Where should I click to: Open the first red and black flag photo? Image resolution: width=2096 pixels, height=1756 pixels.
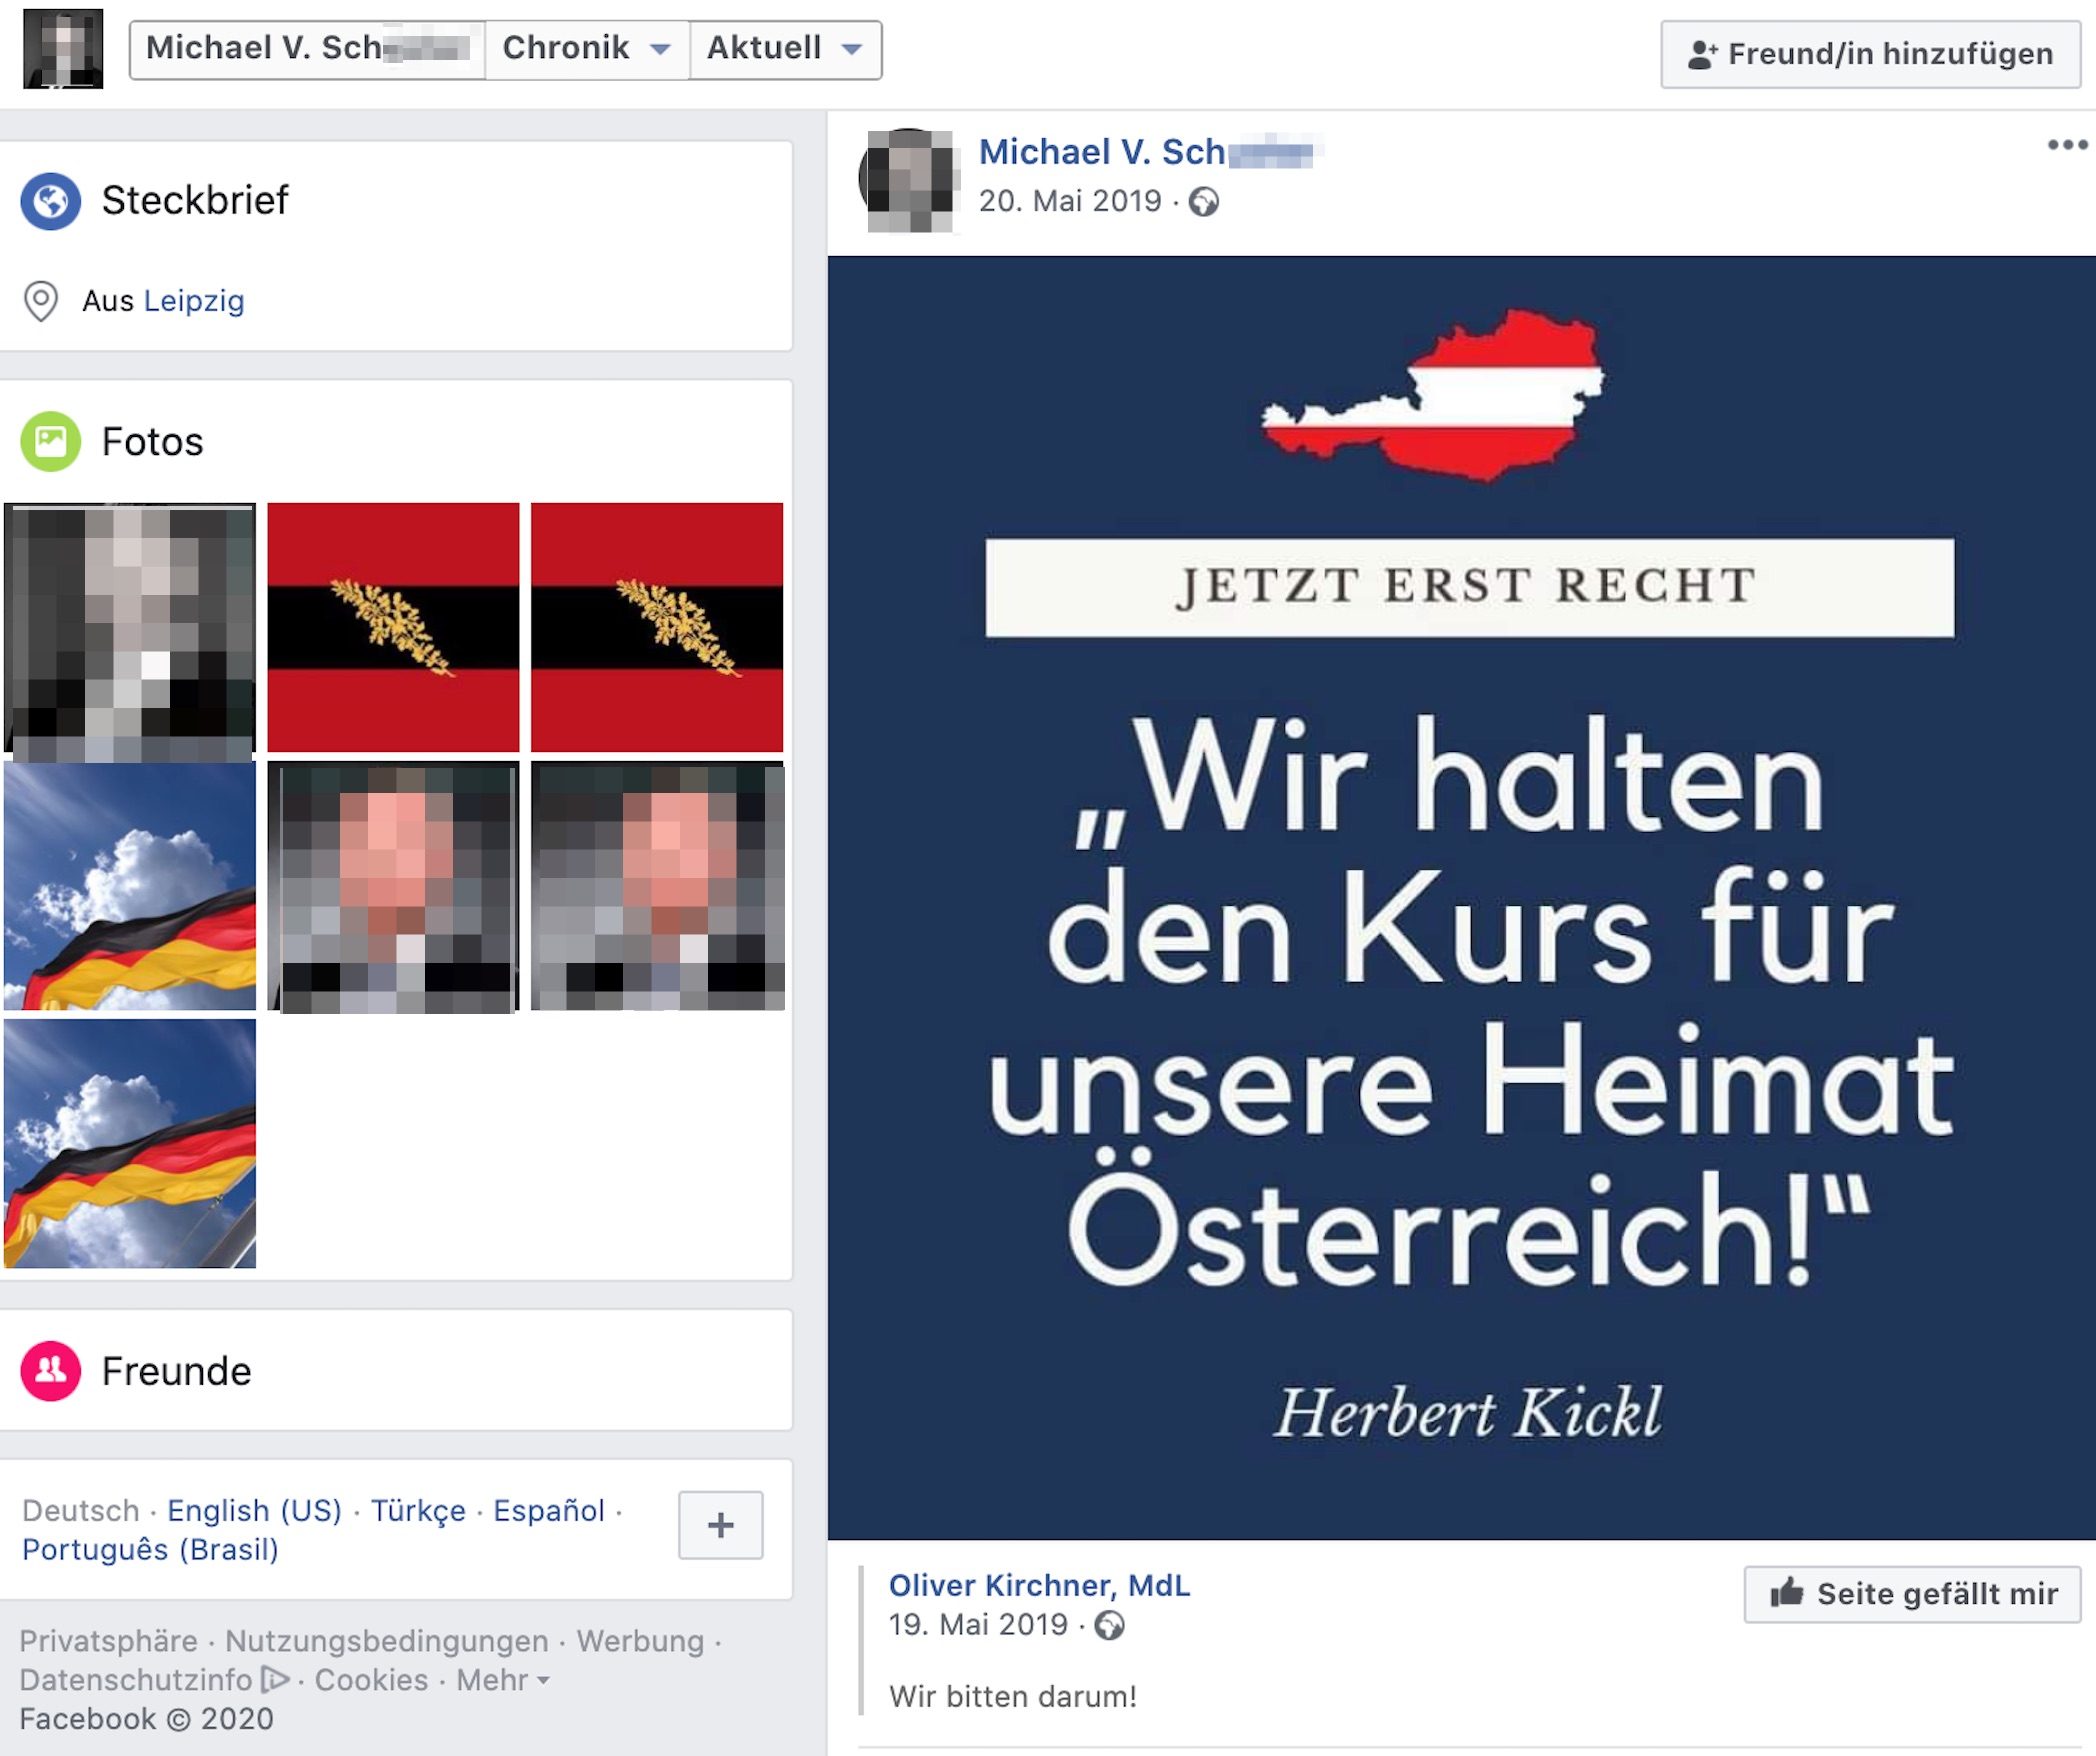(393, 627)
